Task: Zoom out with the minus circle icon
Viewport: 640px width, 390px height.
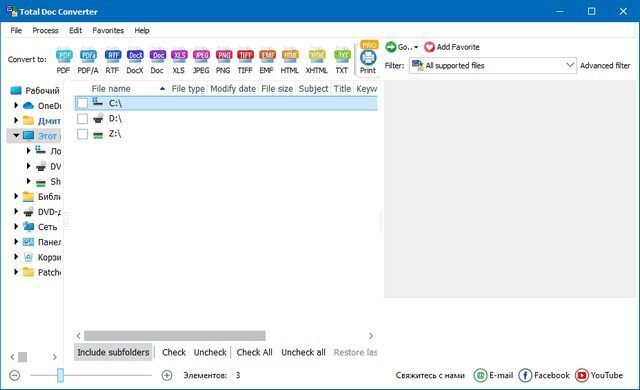Action: [15, 375]
